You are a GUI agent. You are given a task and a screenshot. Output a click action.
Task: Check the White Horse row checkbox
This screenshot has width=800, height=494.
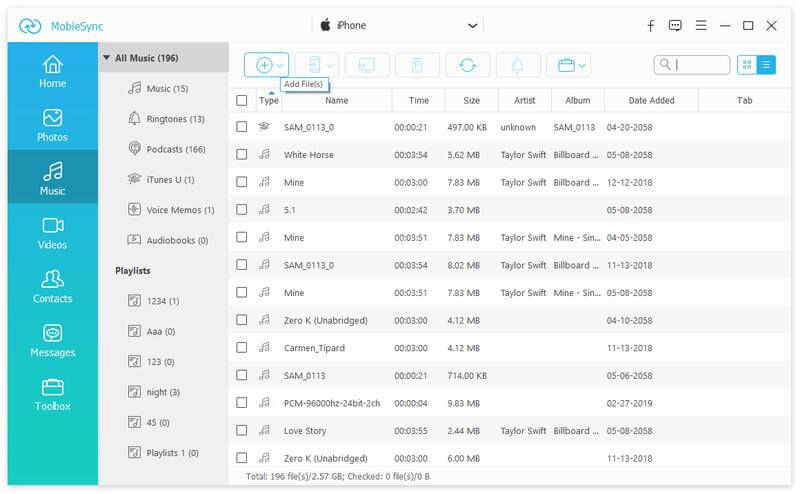242,154
